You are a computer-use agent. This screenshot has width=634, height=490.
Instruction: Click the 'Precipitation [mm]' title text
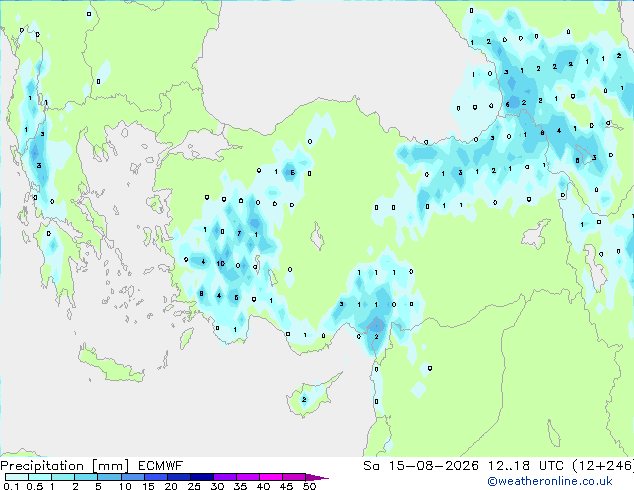[65, 466]
